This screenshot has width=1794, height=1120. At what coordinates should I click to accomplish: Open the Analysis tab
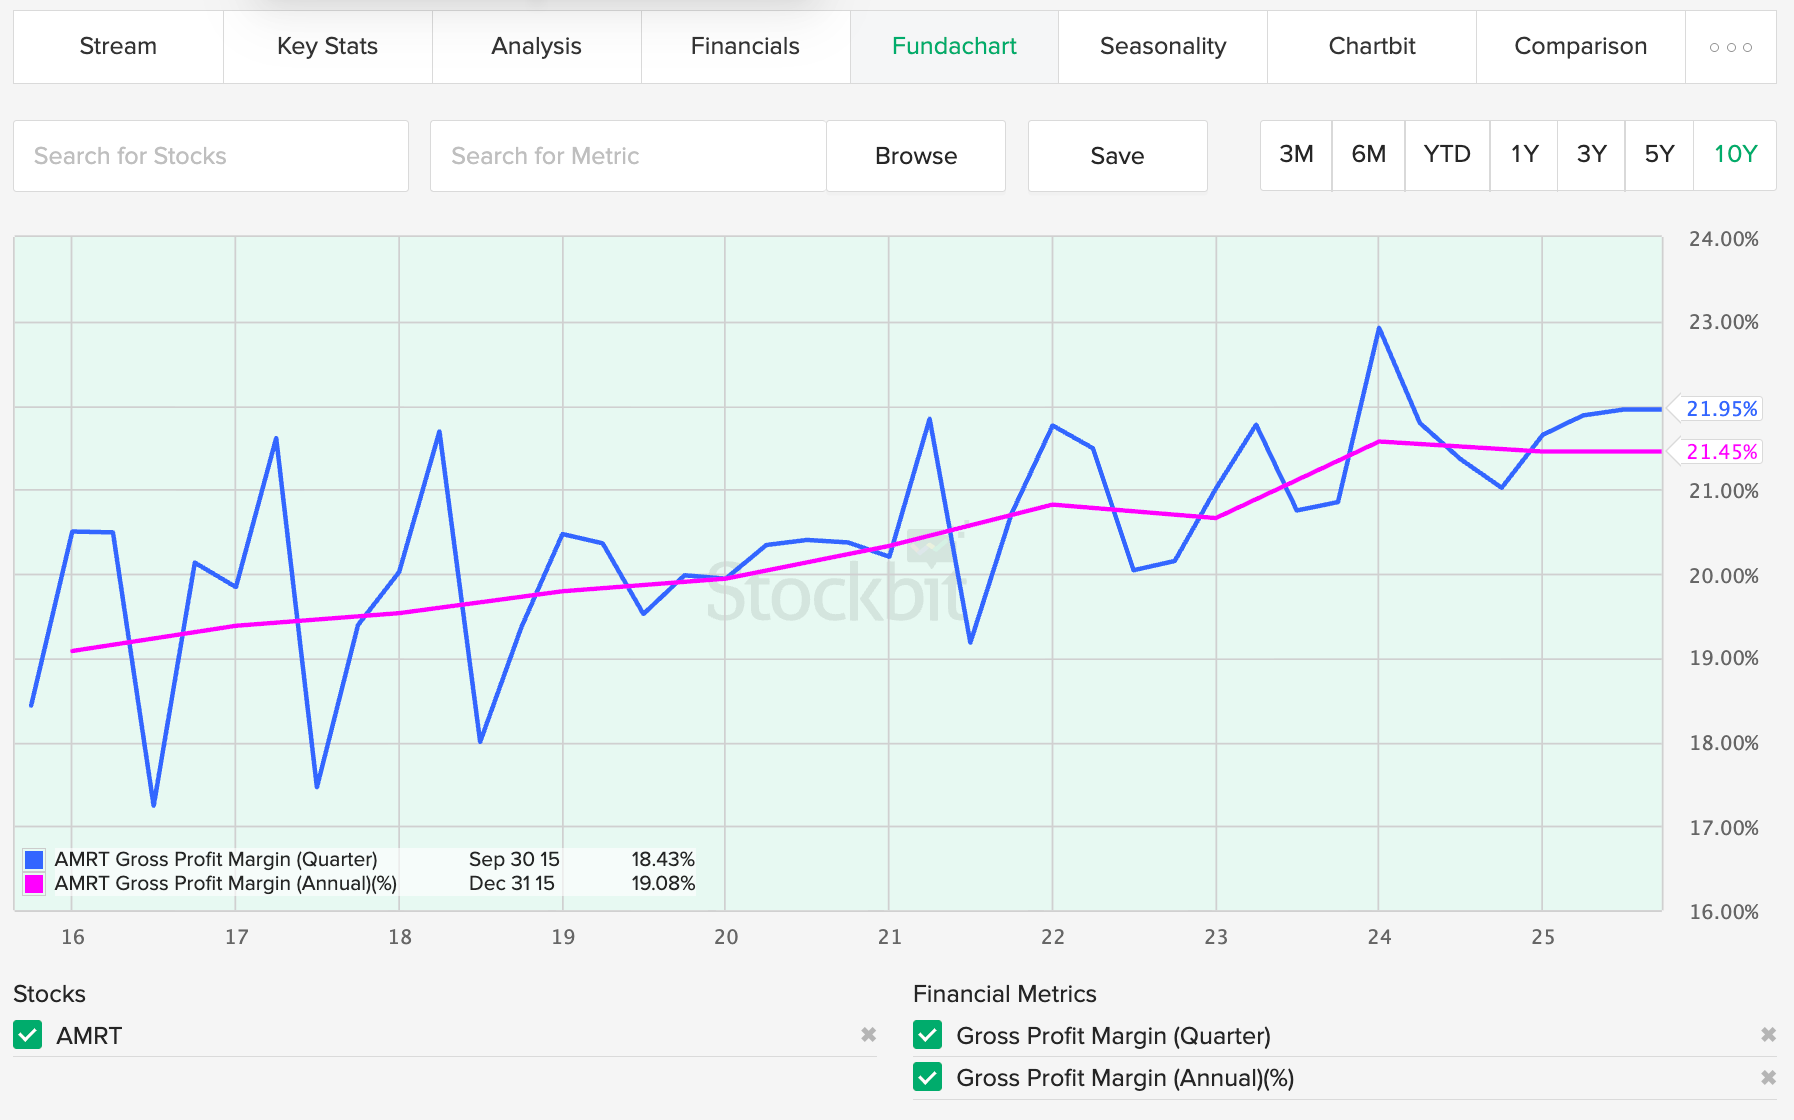(x=536, y=47)
